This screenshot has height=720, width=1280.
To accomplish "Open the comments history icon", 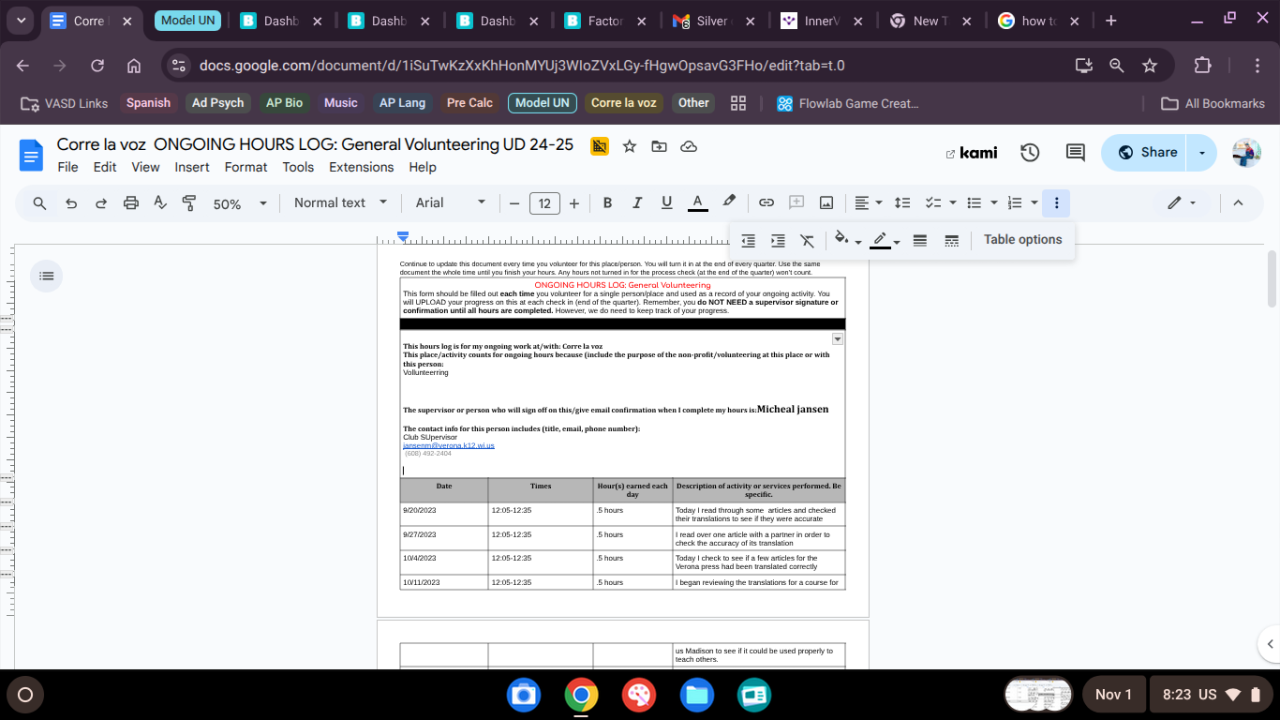I will (1075, 152).
